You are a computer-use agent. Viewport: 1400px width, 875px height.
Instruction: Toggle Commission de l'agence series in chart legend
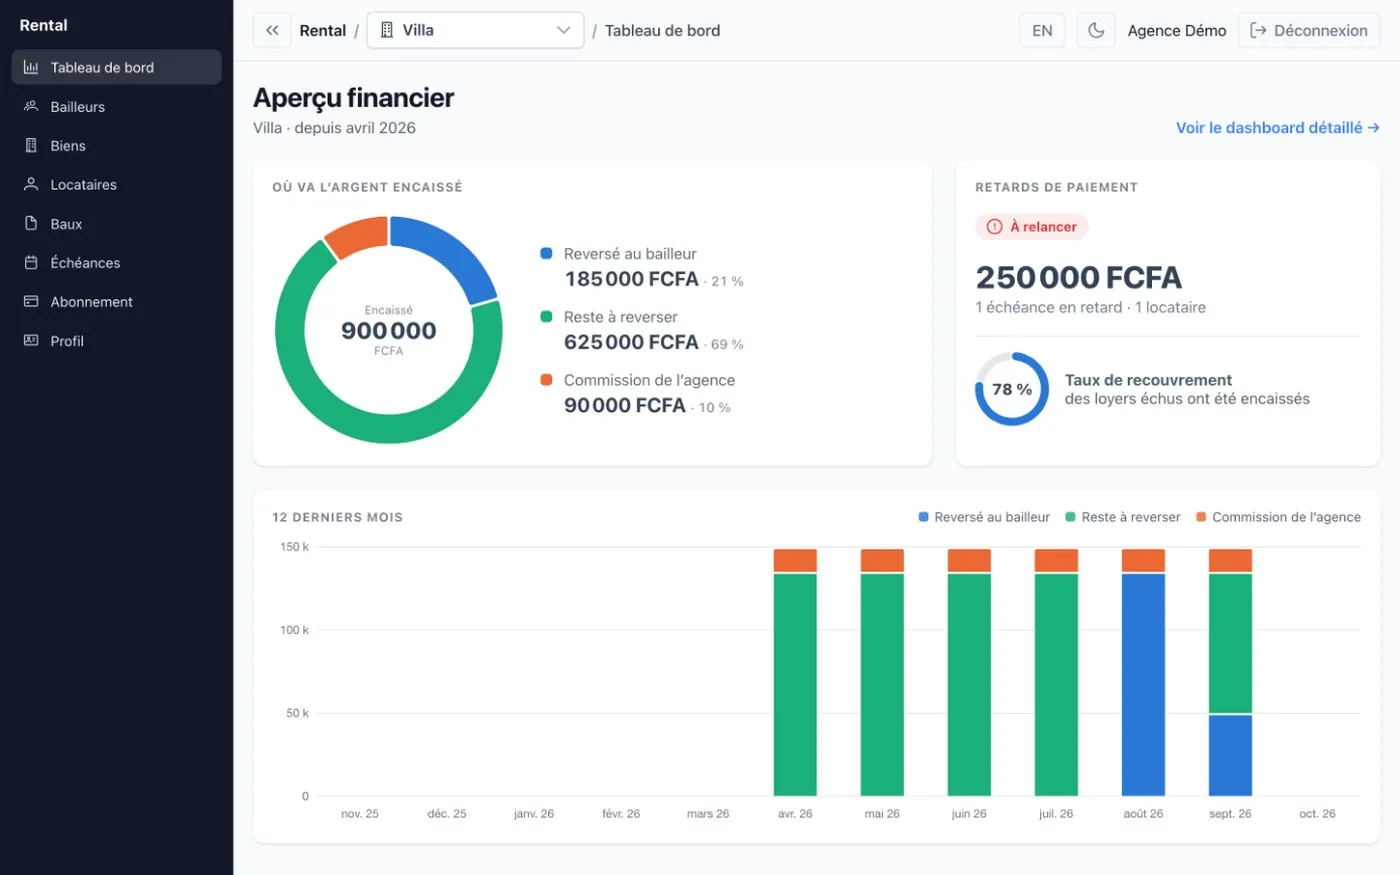pos(1278,517)
